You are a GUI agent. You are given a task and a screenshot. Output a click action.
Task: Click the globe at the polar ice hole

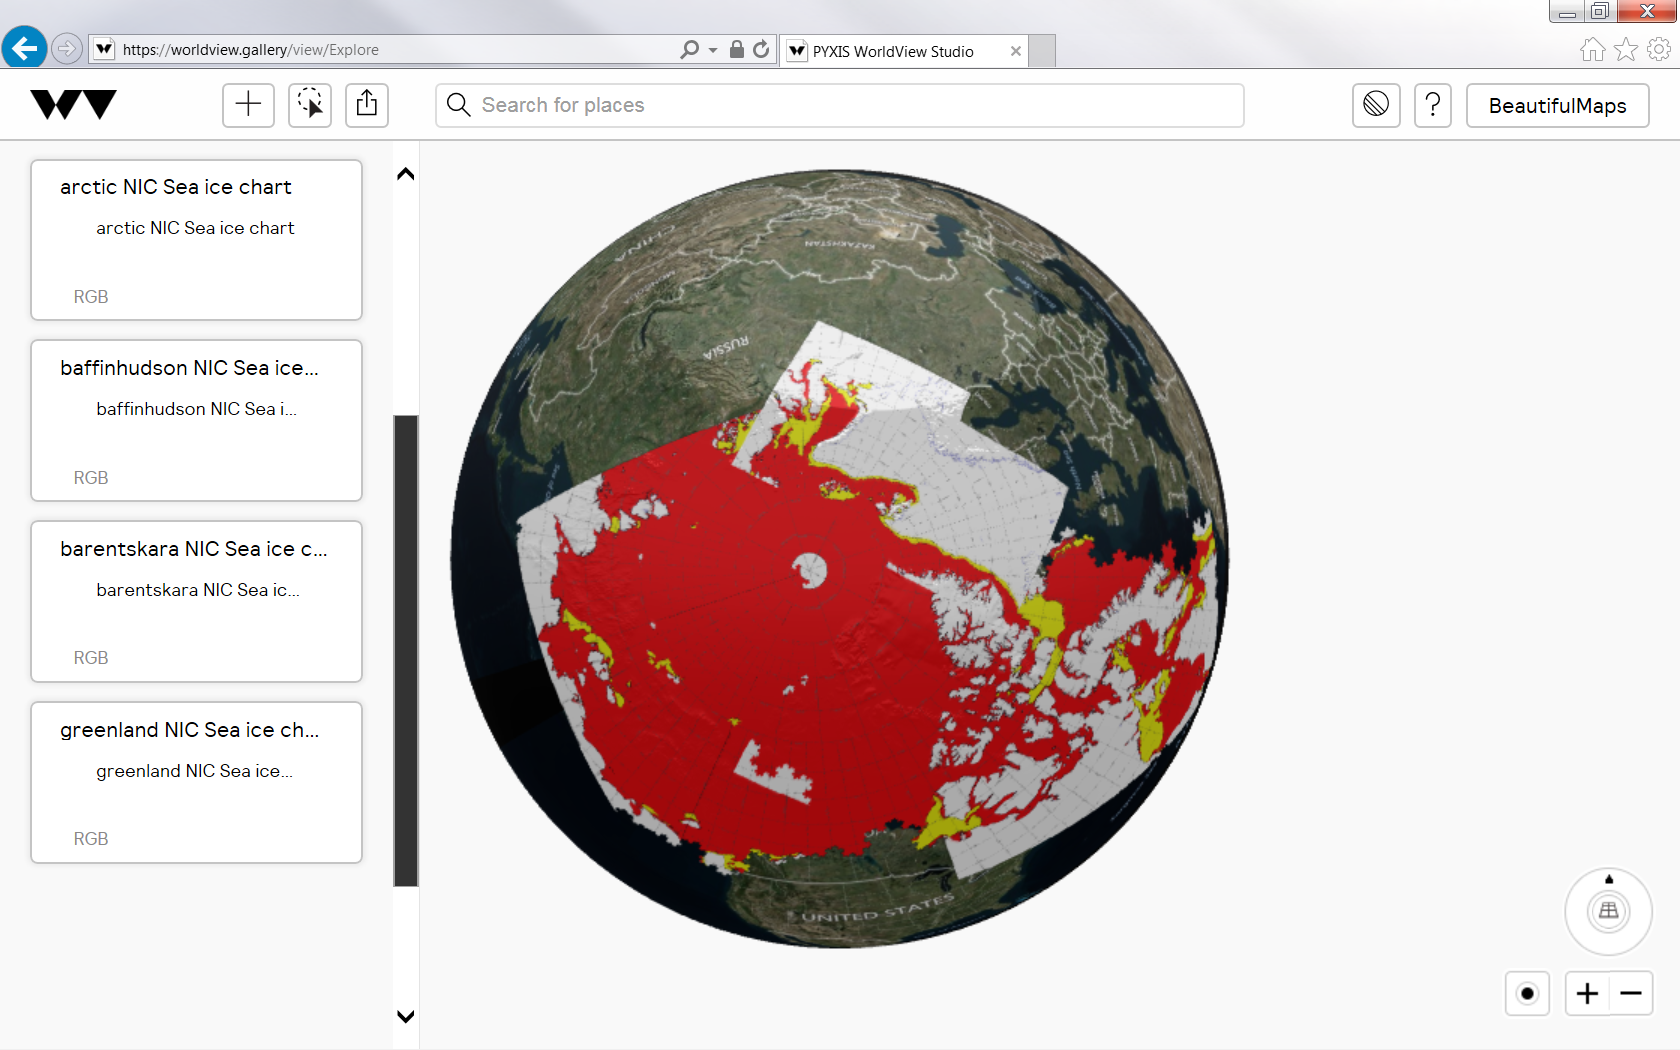(810, 571)
